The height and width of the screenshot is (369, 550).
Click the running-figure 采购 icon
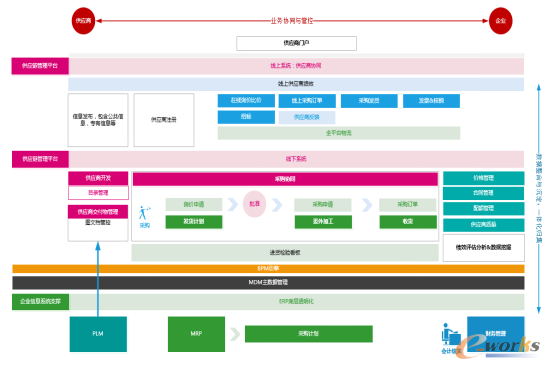144,213
